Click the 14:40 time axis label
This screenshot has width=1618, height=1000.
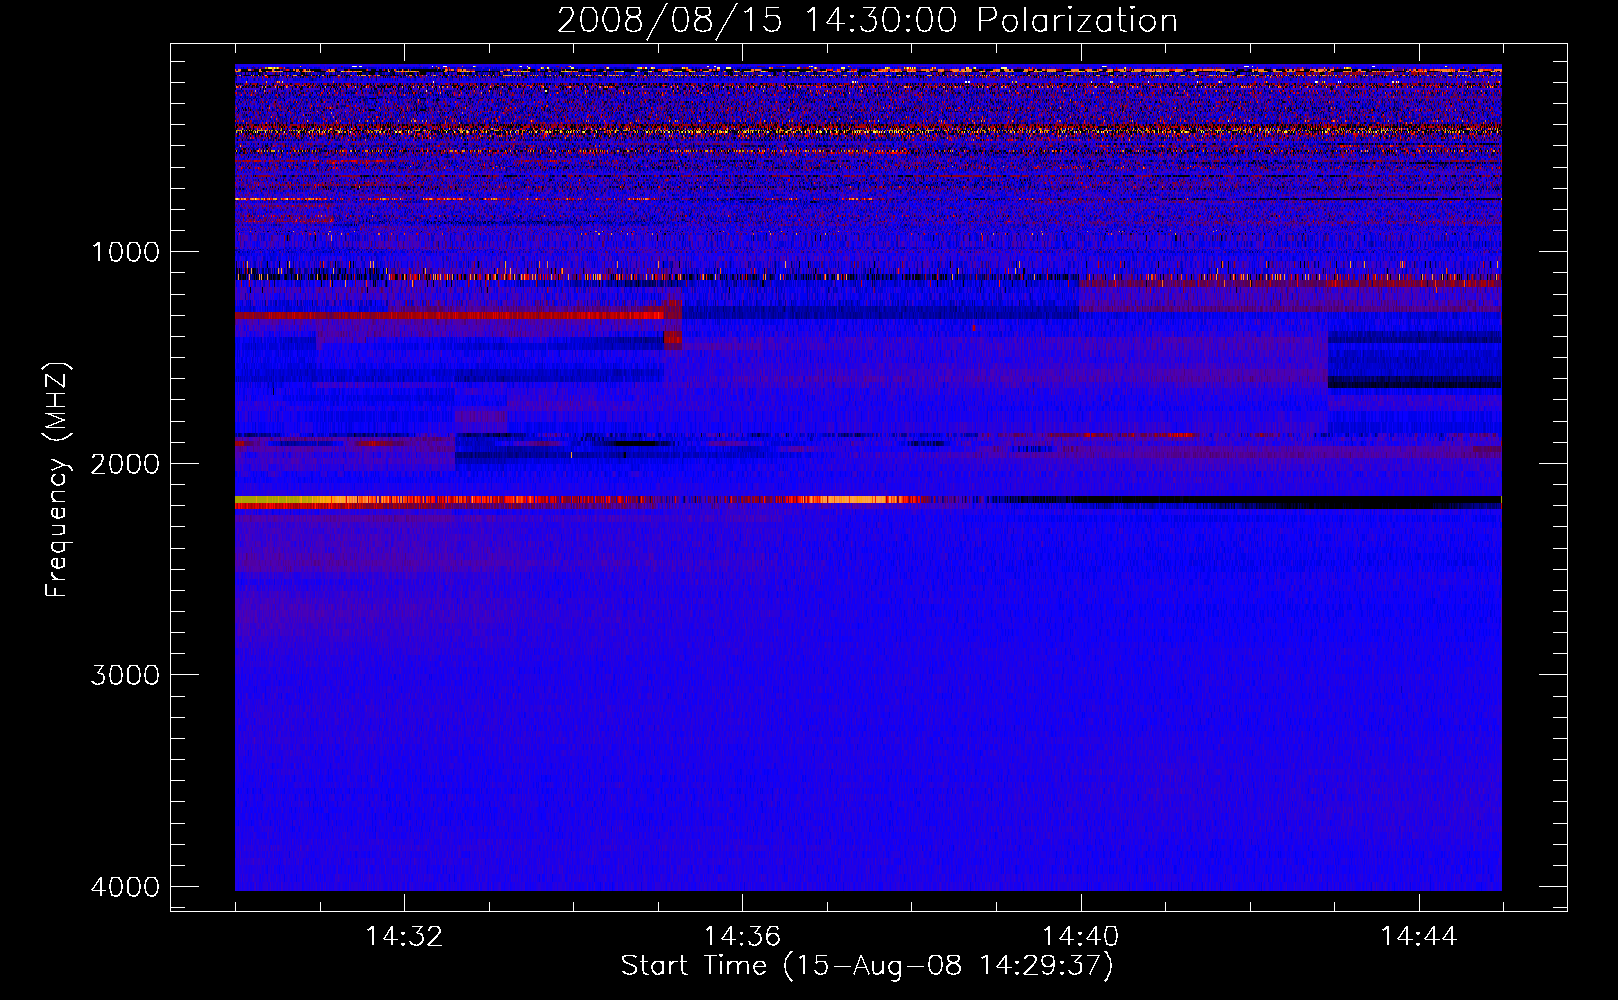1081,937
